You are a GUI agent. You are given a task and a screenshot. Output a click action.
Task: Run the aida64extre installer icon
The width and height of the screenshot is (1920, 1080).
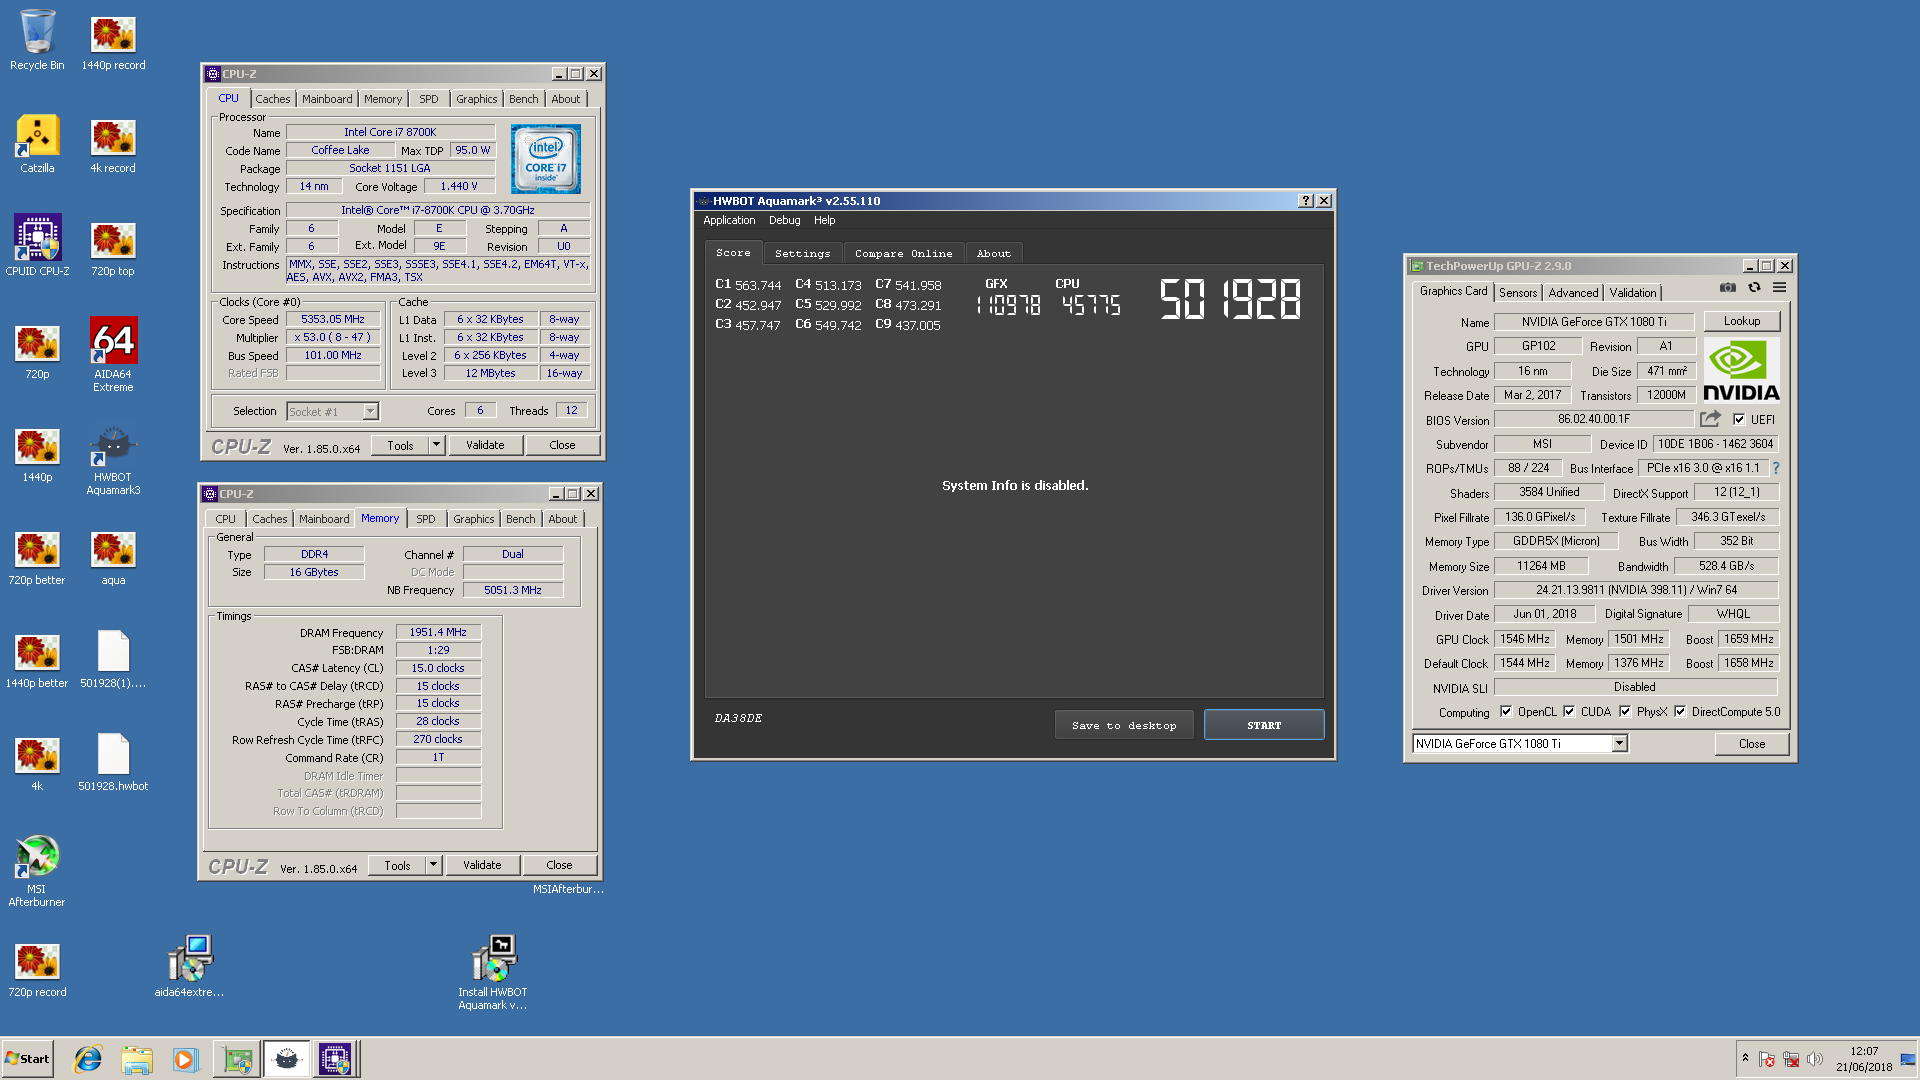coord(189,967)
